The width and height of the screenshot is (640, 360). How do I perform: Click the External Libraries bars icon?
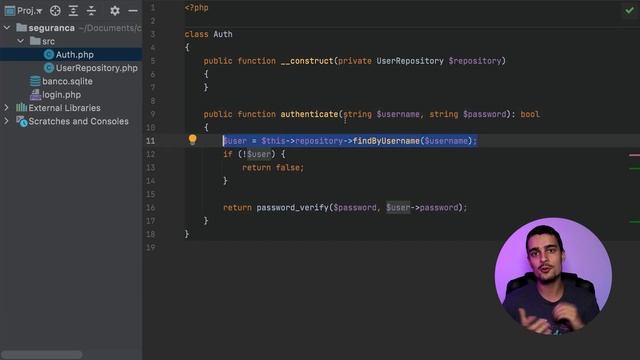point(21,108)
